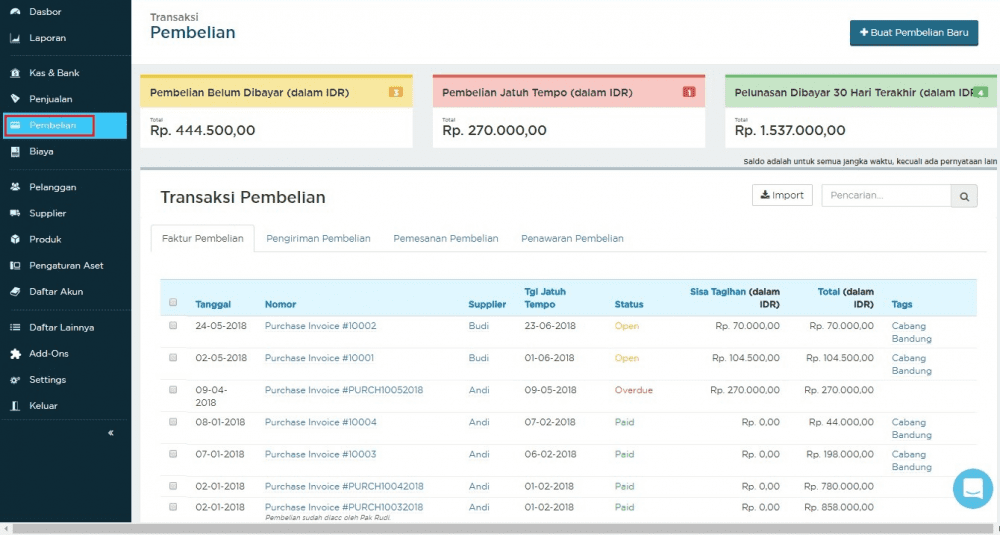Open the chat support bubble icon
Viewport: 1000px width, 535px height.
[972, 488]
